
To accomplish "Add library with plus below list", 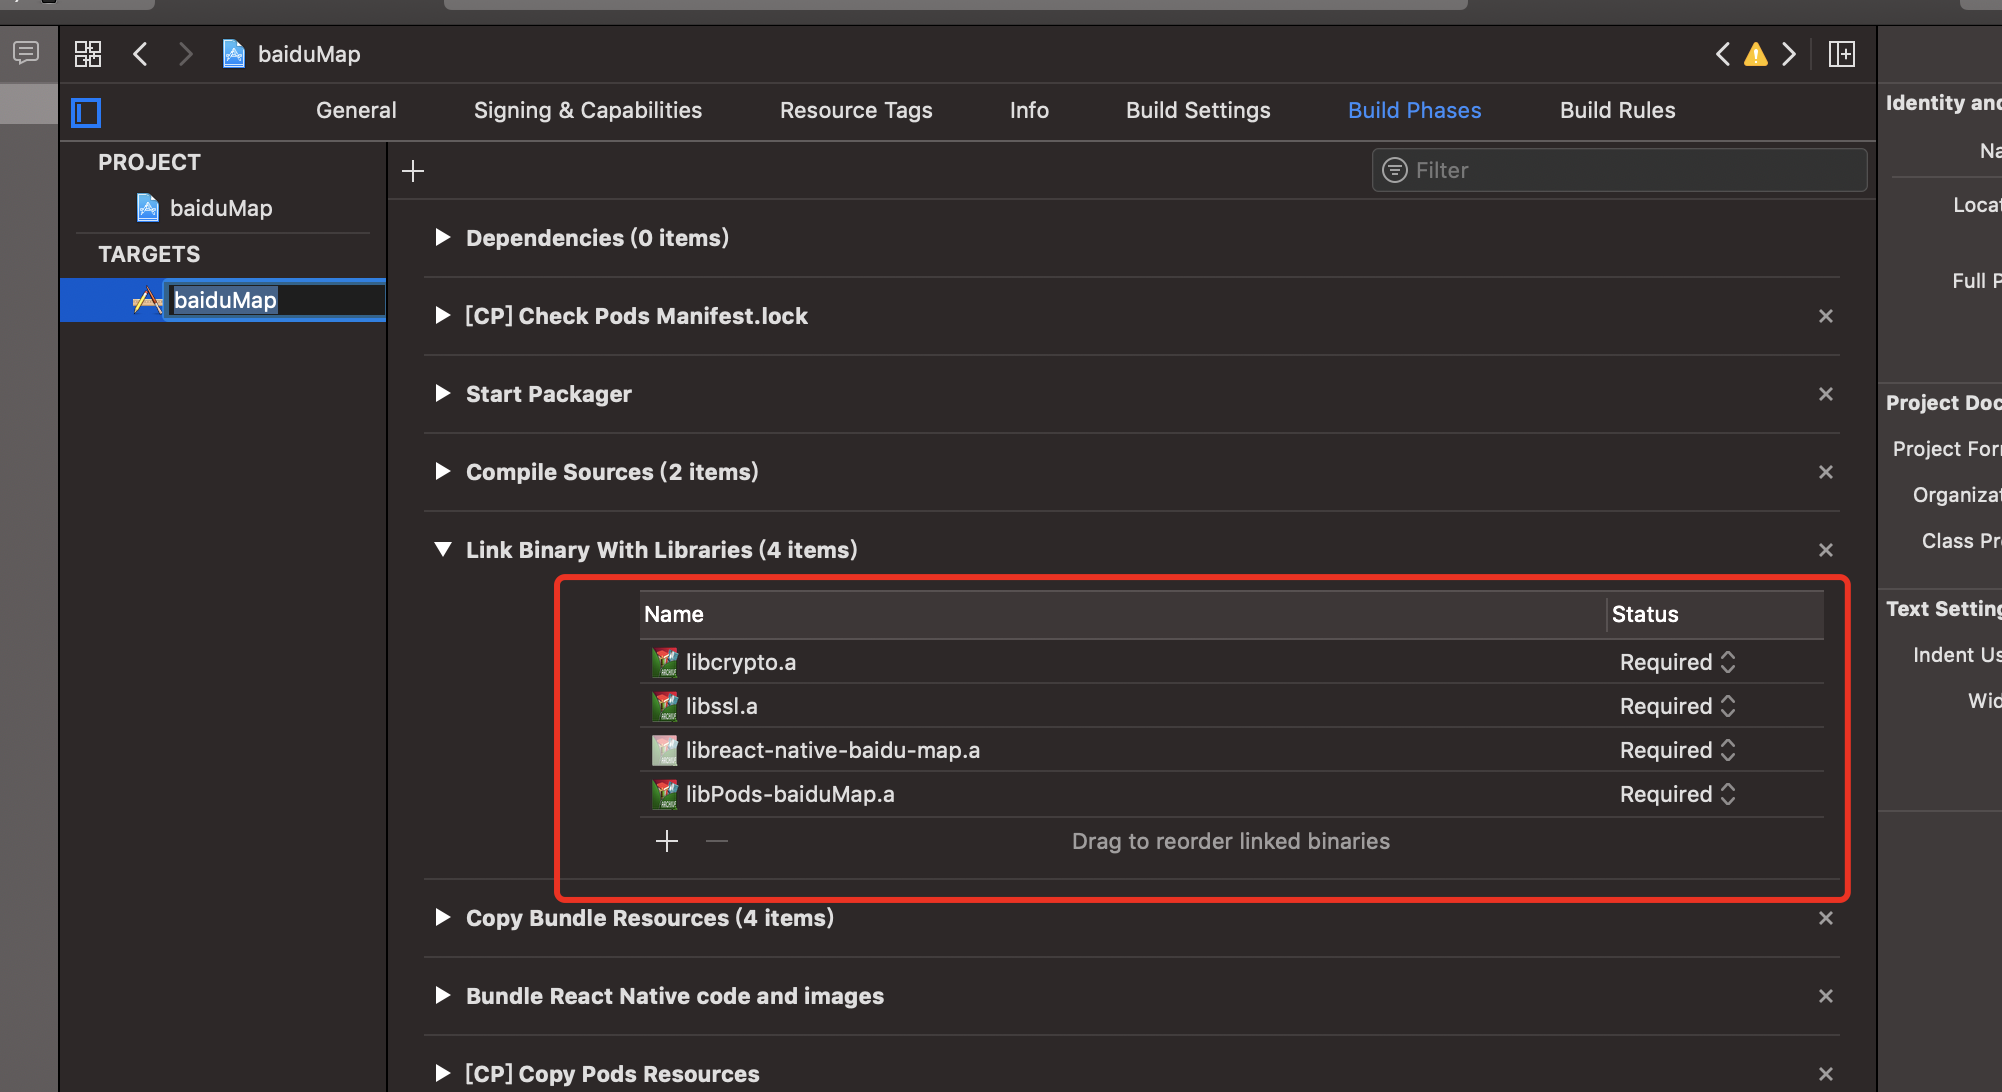I will point(667,841).
